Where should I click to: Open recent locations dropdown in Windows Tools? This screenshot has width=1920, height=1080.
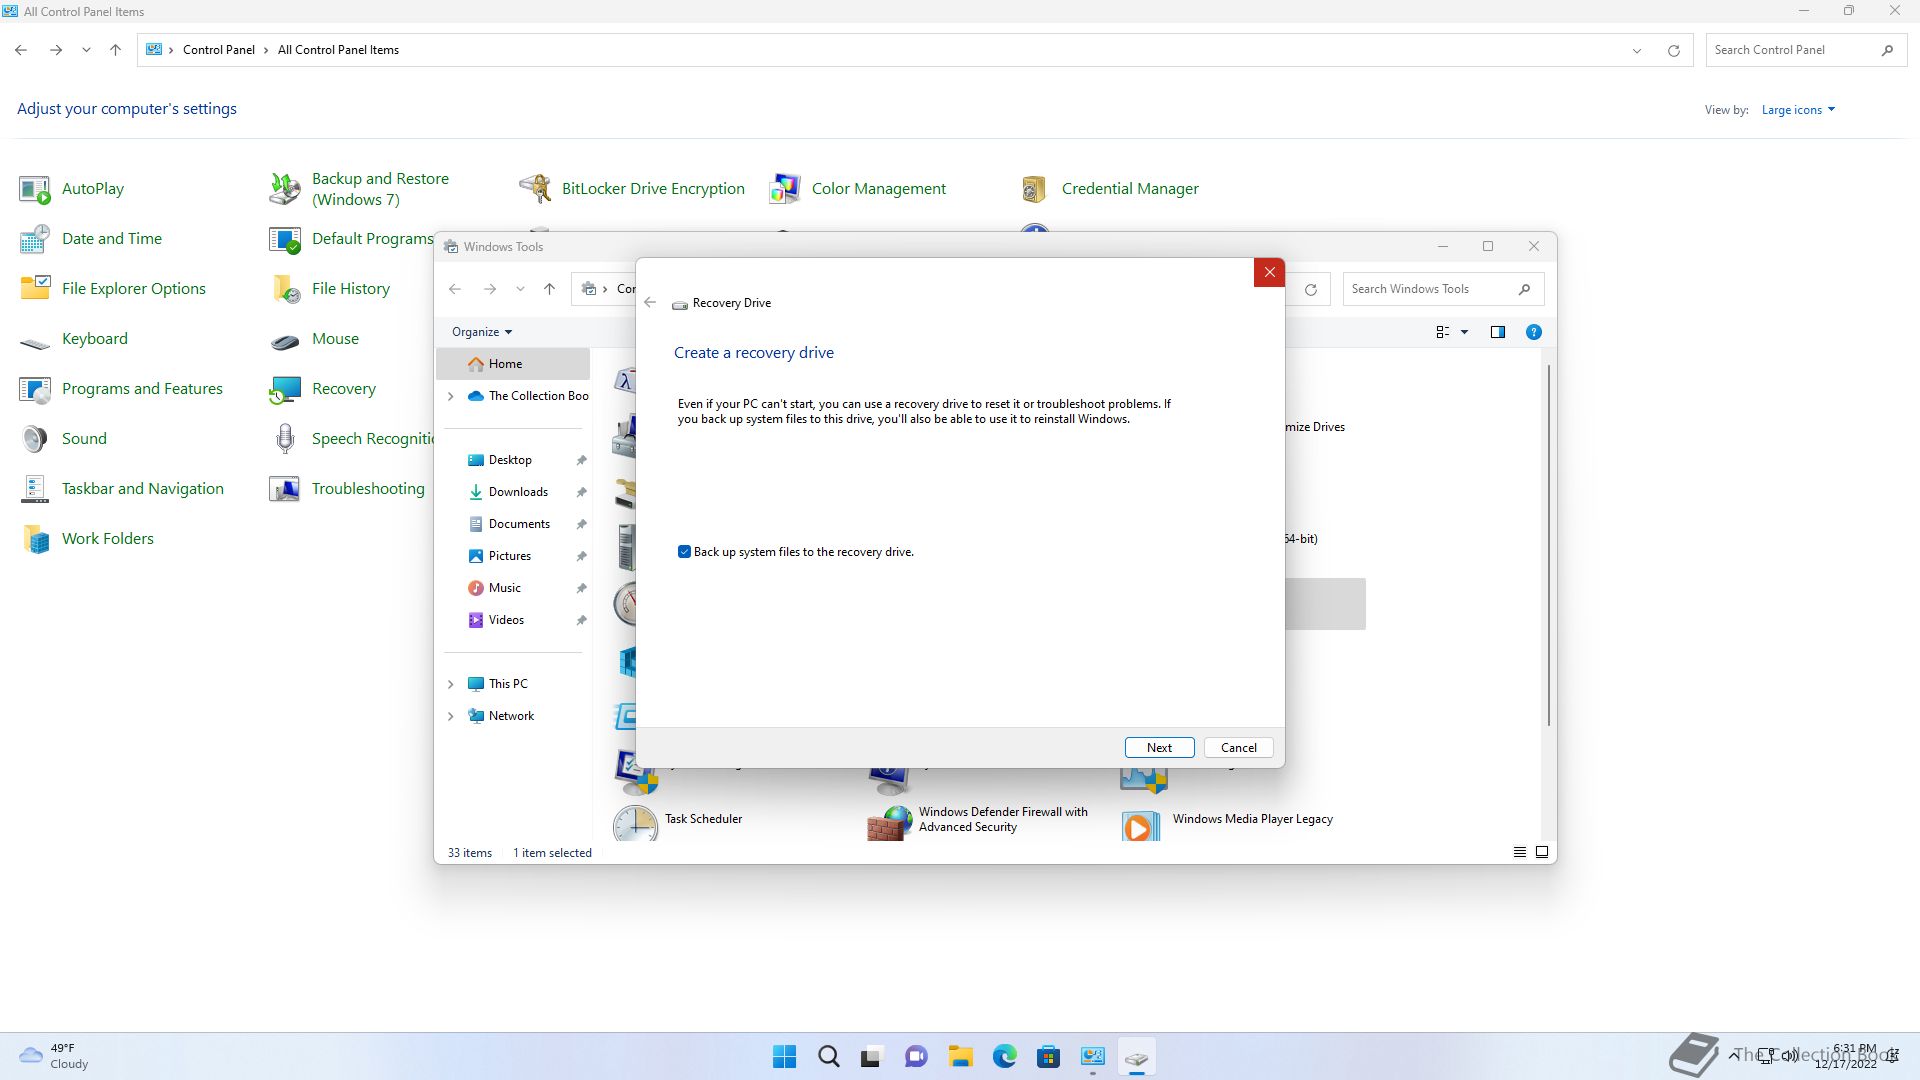520,289
